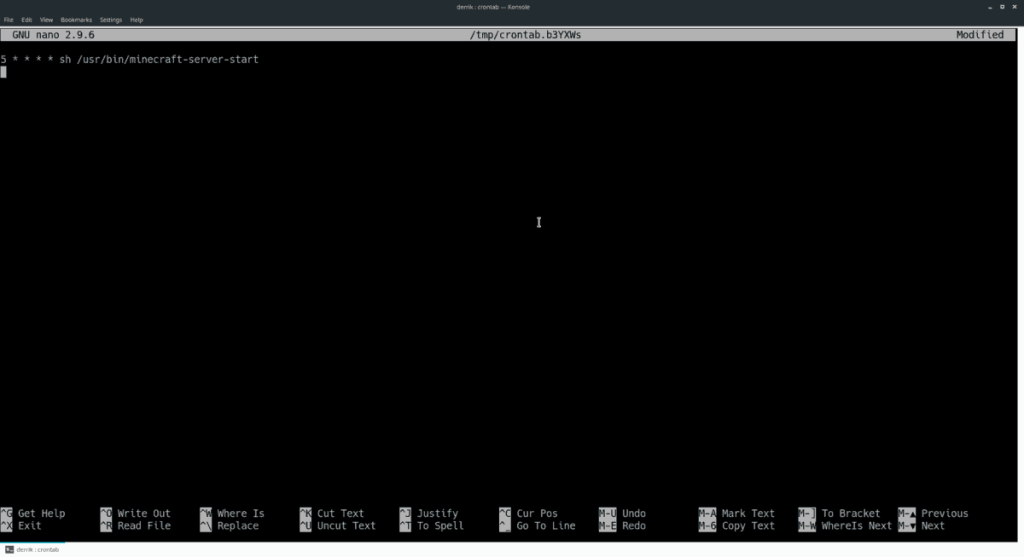The image size is (1024, 557).
Task: Click the terminal icon on the crontab tab
Action: pyautogui.click(x=8, y=550)
